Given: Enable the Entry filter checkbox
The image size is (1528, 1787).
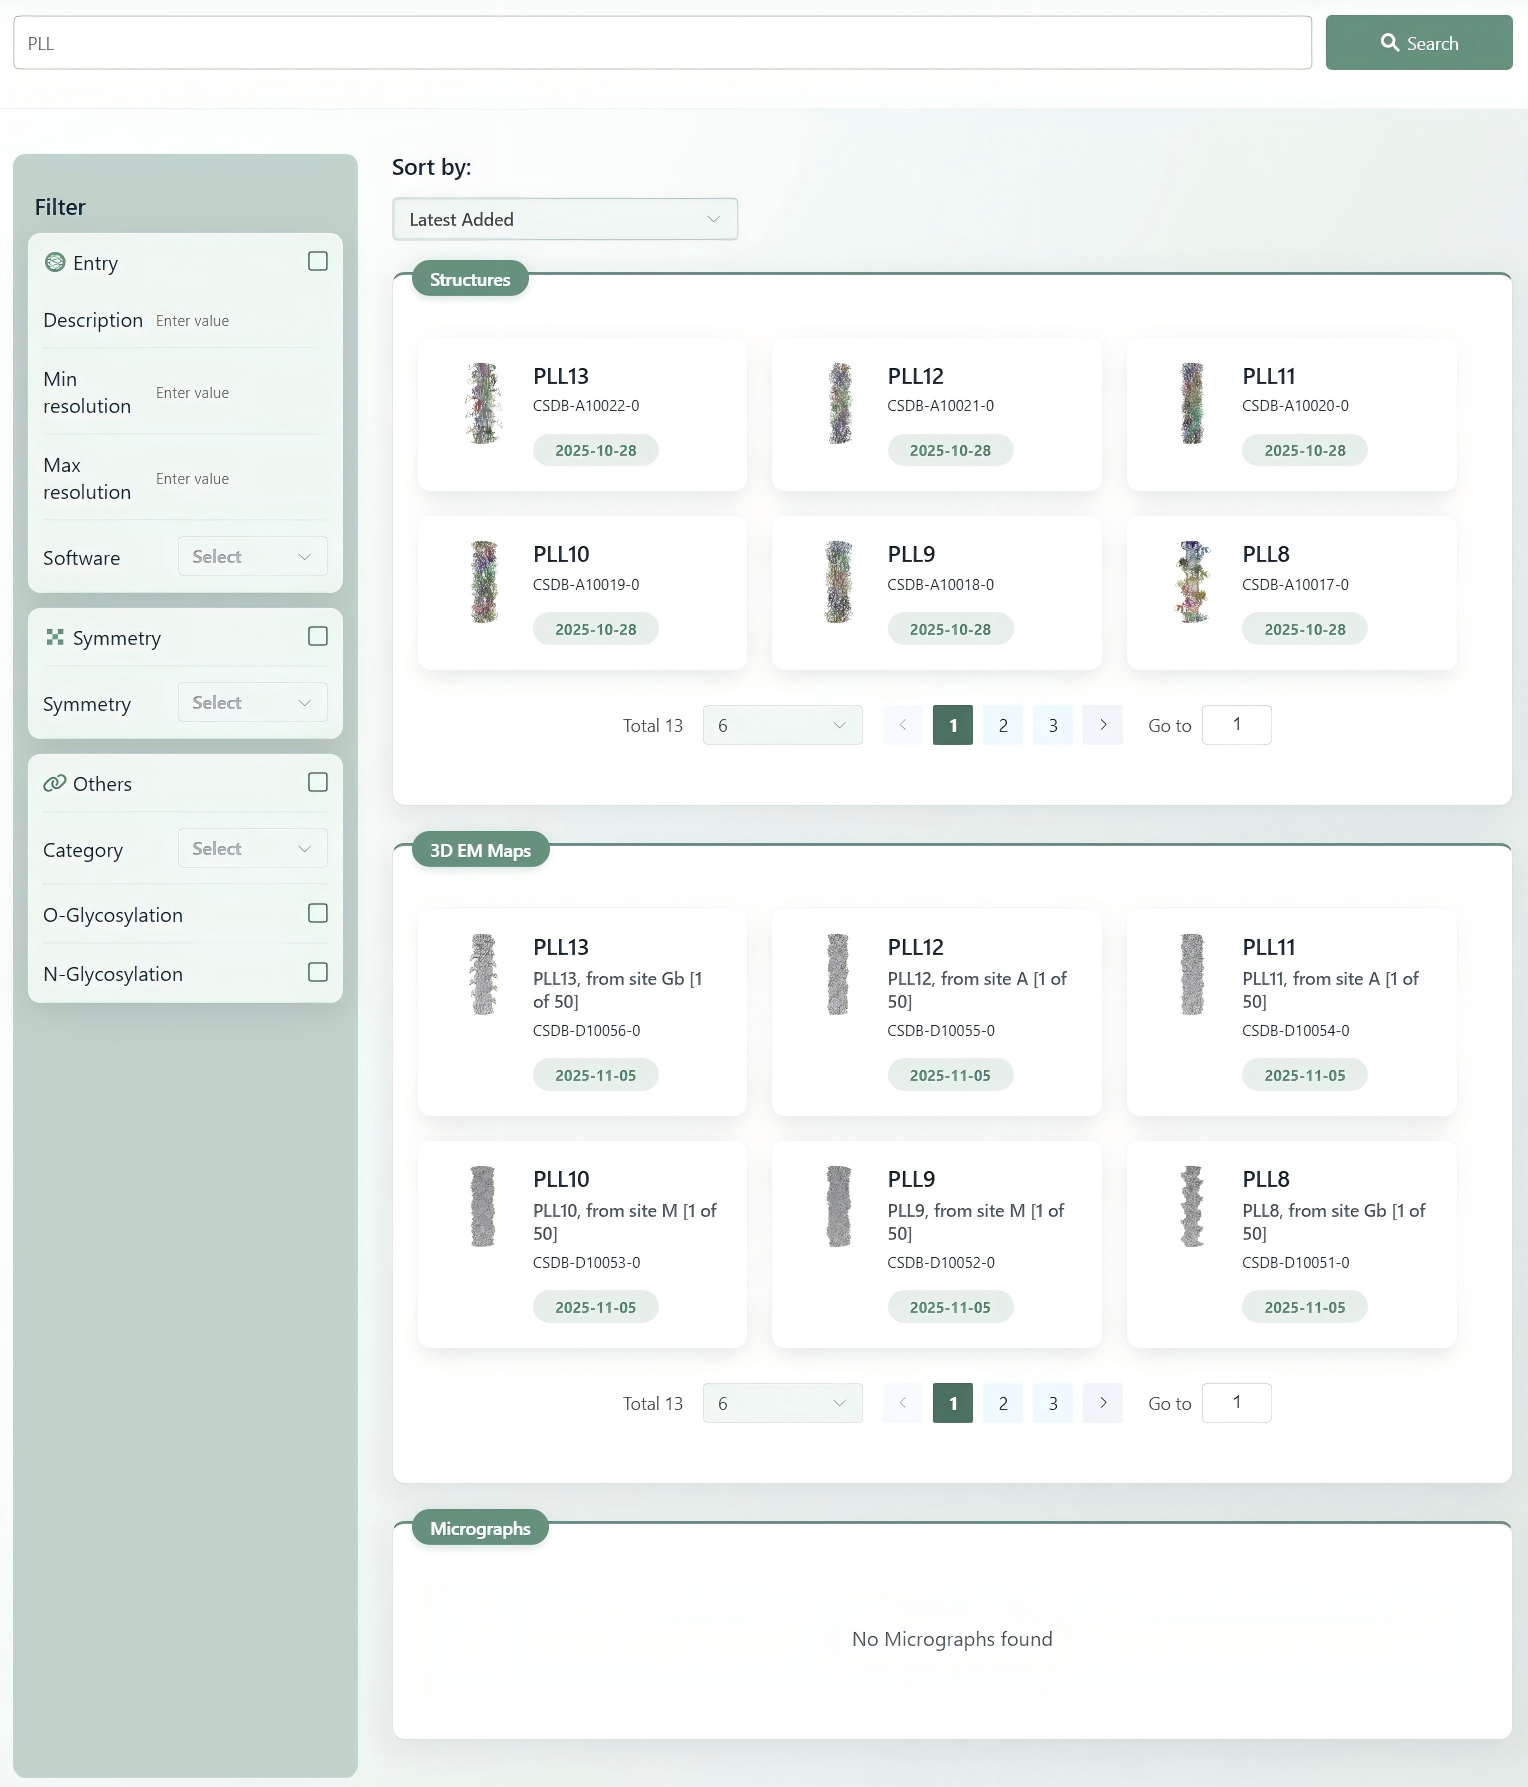Looking at the screenshot, I should [x=318, y=261].
